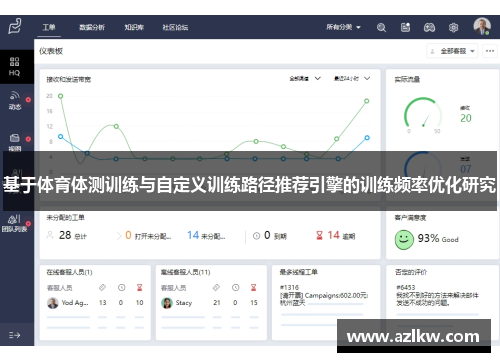Screen dimensions: 500x362
Task: Click clock icon in 在线客服人员 panel header
Action: click(x=122, y=287)
